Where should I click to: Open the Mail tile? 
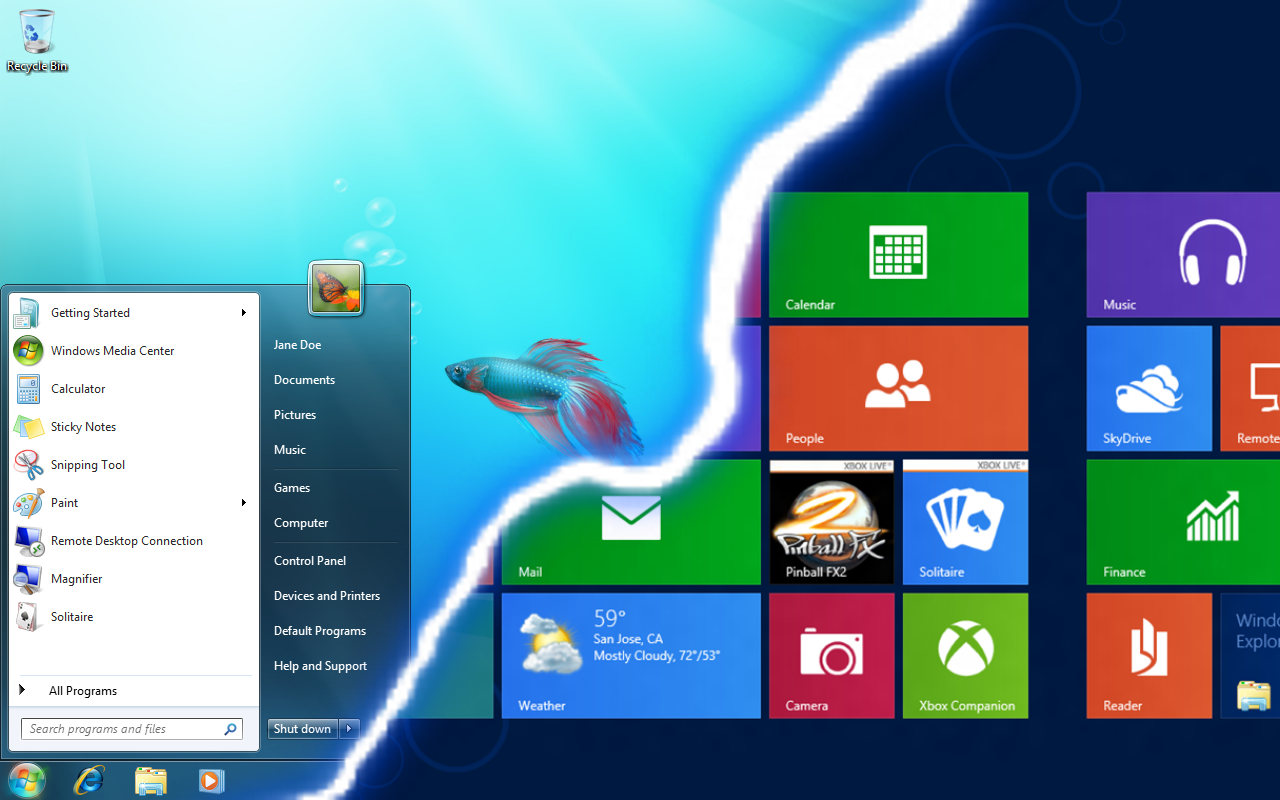[x=631, y=522]
